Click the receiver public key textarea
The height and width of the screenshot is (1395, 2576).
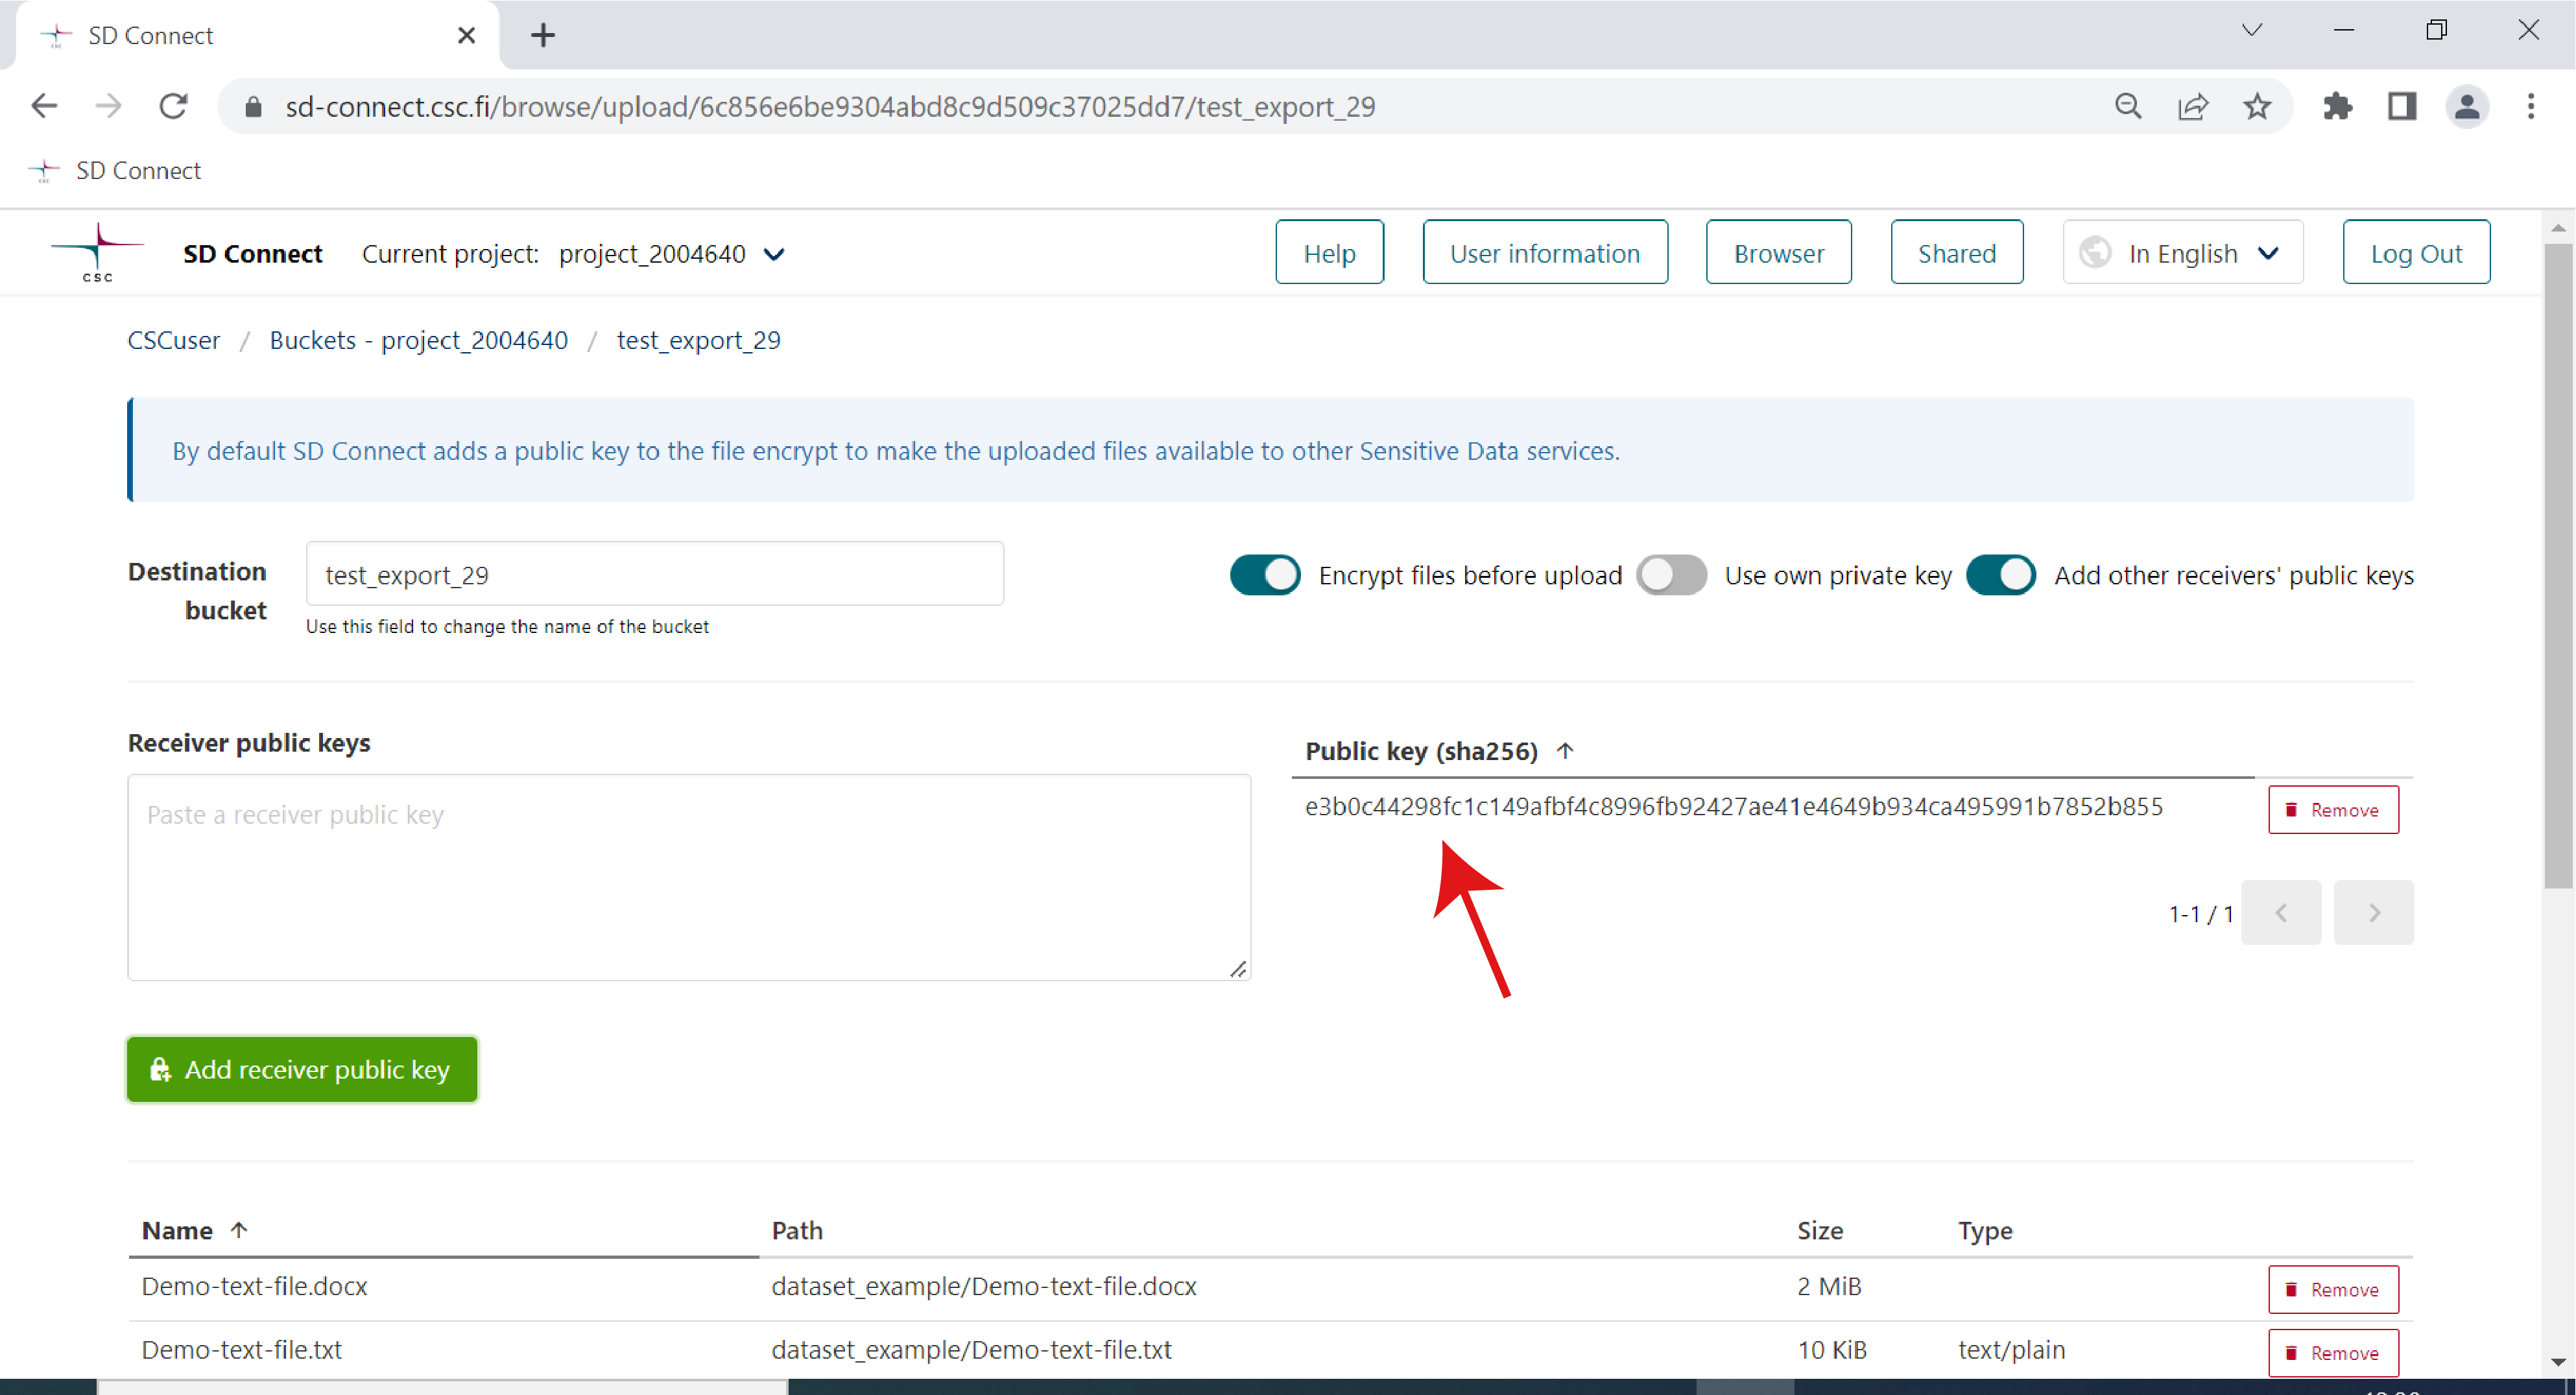tap(689, 877)
